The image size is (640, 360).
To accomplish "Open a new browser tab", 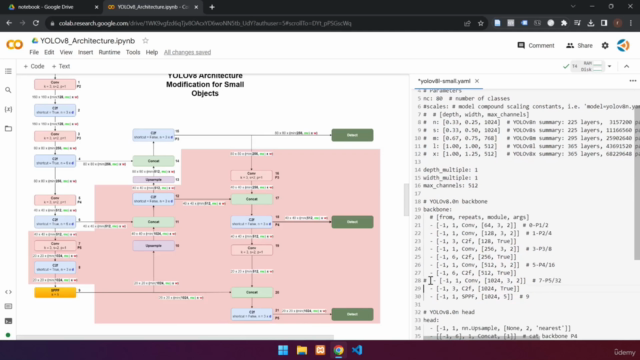I will (212, 7).
